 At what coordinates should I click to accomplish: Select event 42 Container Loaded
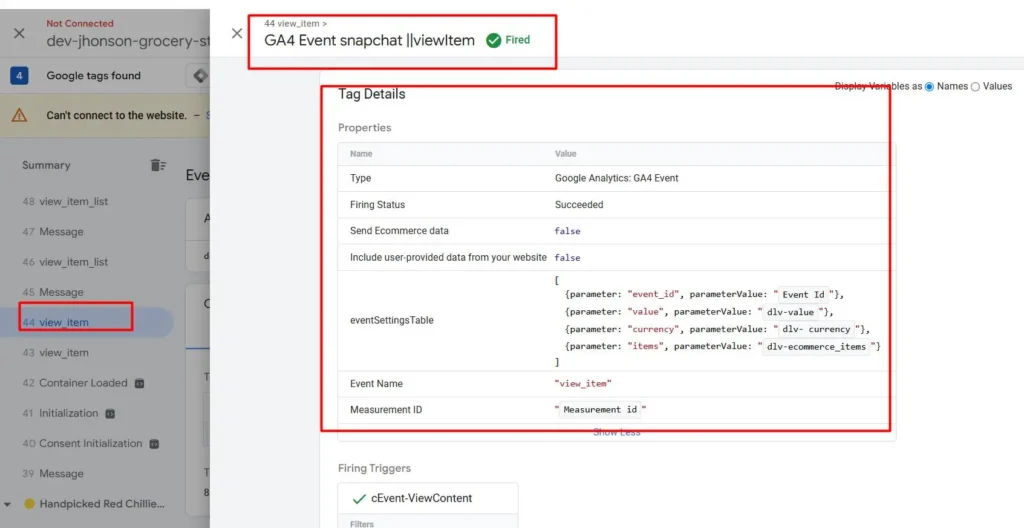click(x=75, y=383)
